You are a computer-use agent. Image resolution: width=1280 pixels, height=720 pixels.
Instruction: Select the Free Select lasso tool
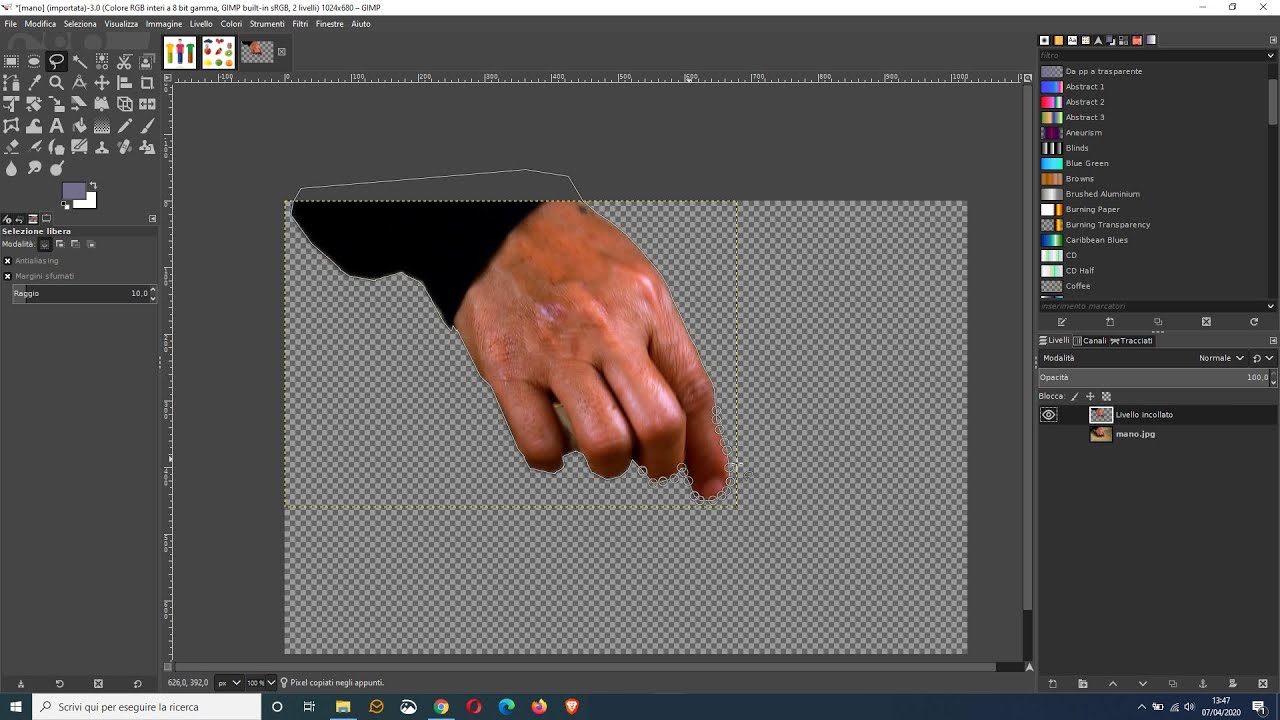[56, 61]
